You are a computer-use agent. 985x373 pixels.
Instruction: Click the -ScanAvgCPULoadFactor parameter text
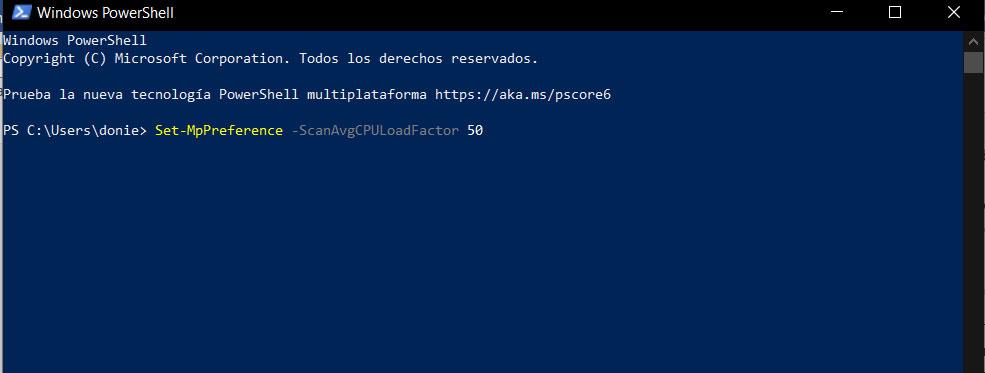click(x=375, y=131)
